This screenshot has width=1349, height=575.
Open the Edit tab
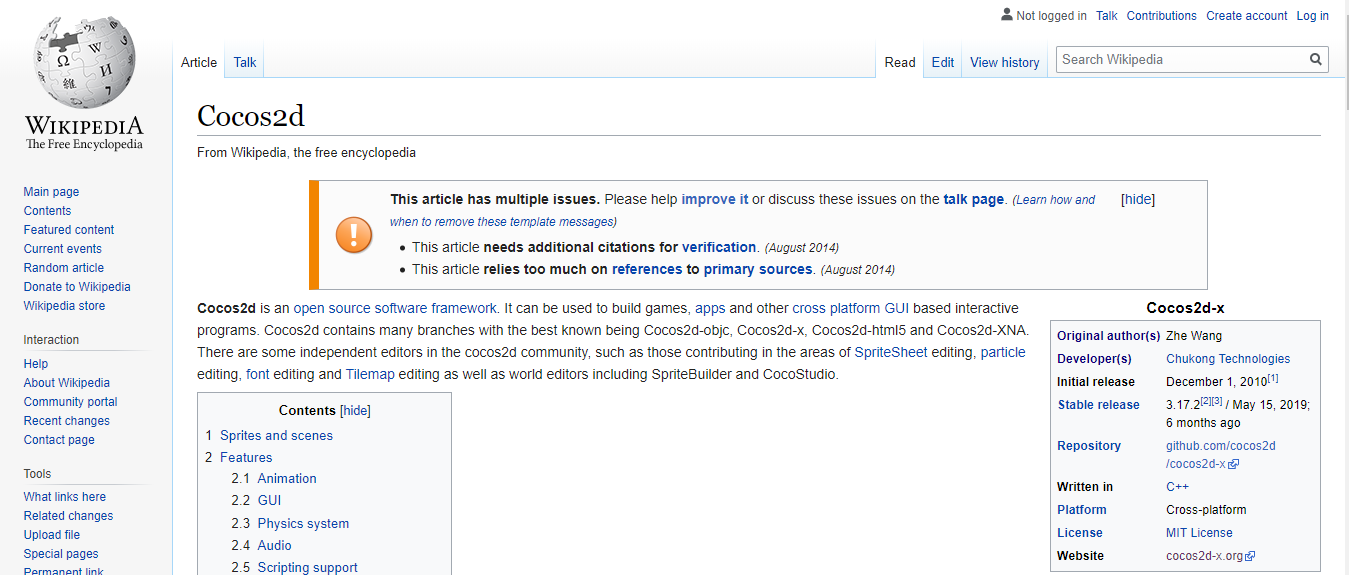tap(943, 62)
